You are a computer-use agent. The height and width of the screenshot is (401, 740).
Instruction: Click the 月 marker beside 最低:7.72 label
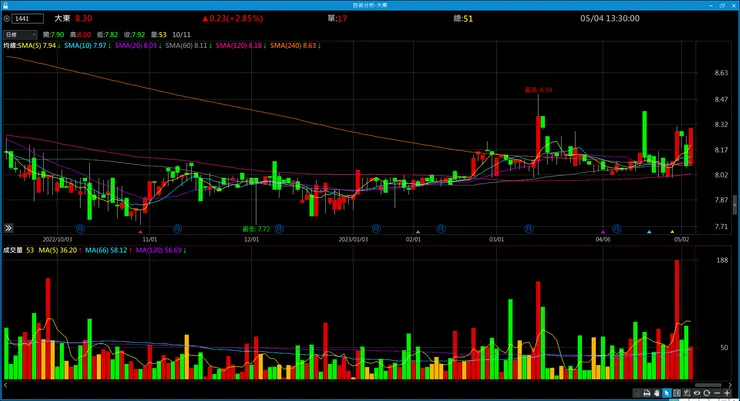point(279,229)
